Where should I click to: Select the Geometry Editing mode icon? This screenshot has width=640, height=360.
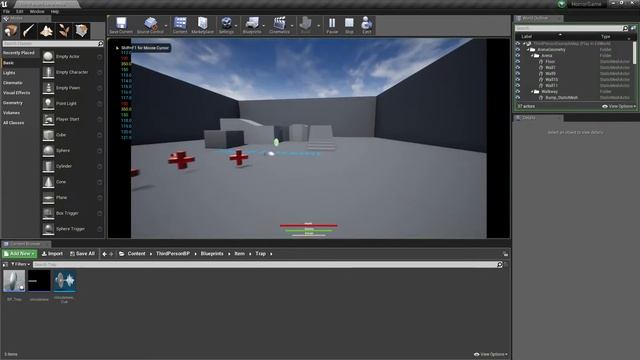[82, 31]
